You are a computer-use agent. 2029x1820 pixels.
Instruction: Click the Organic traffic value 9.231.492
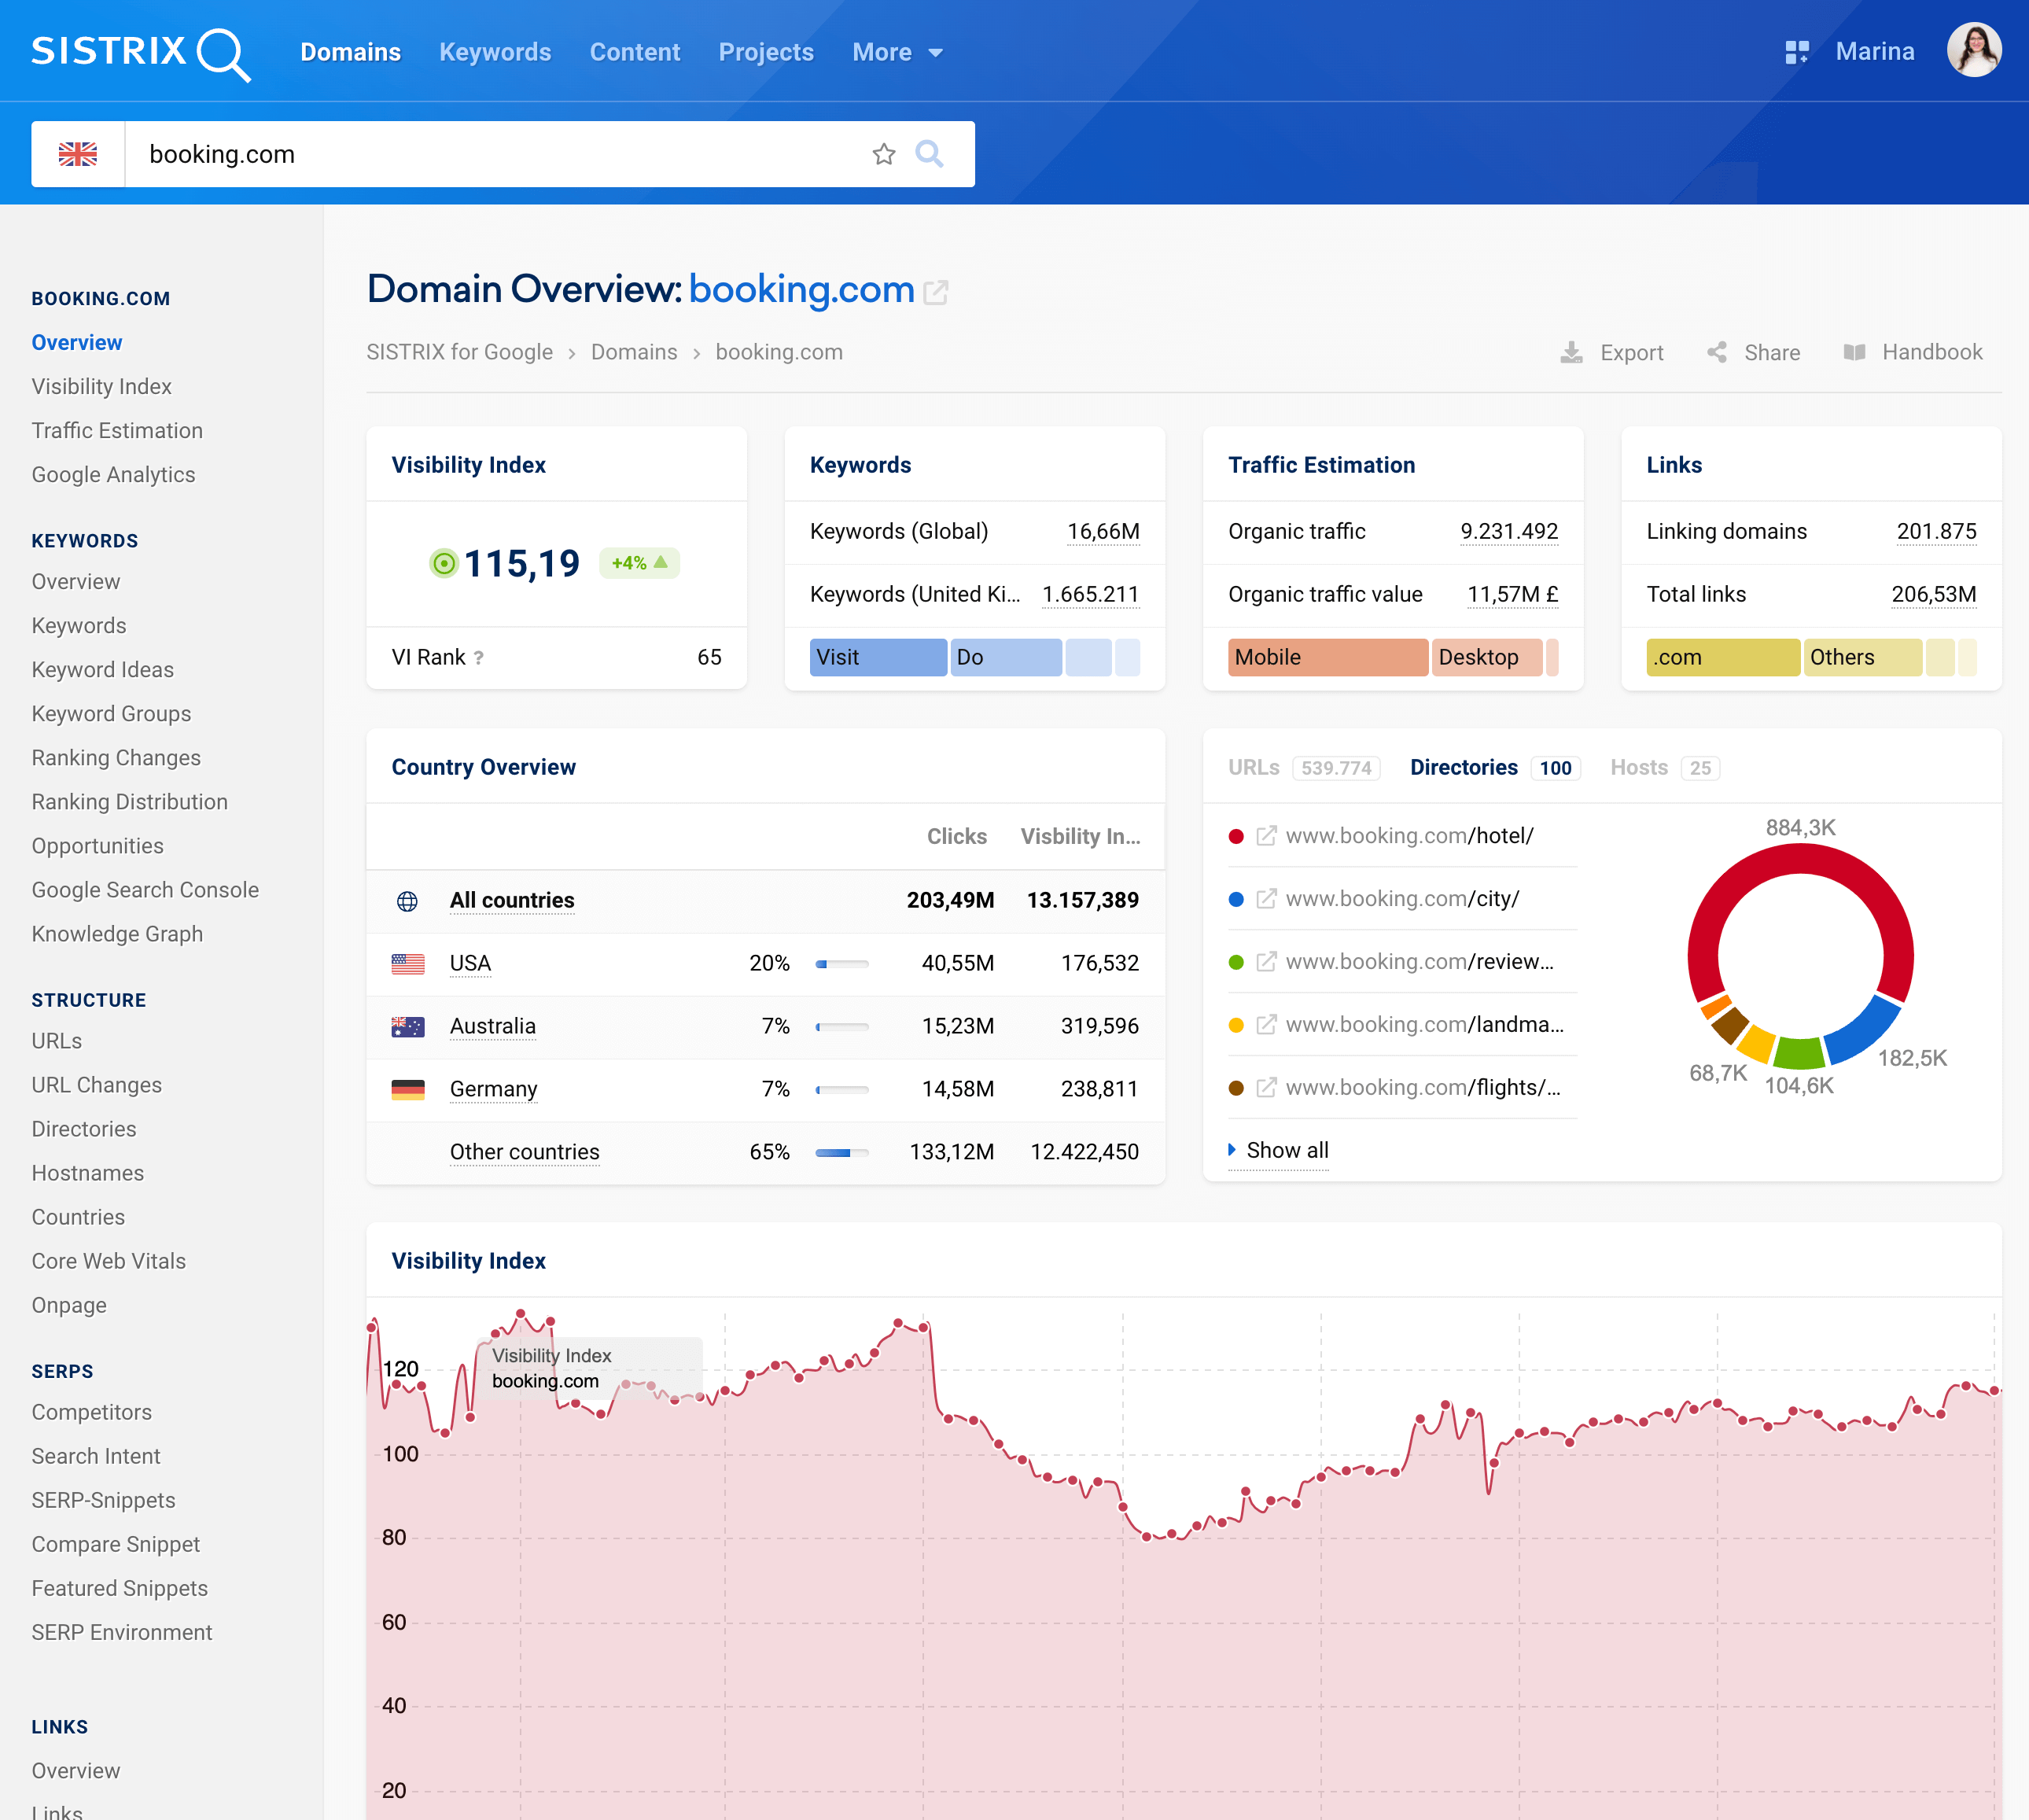click(1509, 532)
